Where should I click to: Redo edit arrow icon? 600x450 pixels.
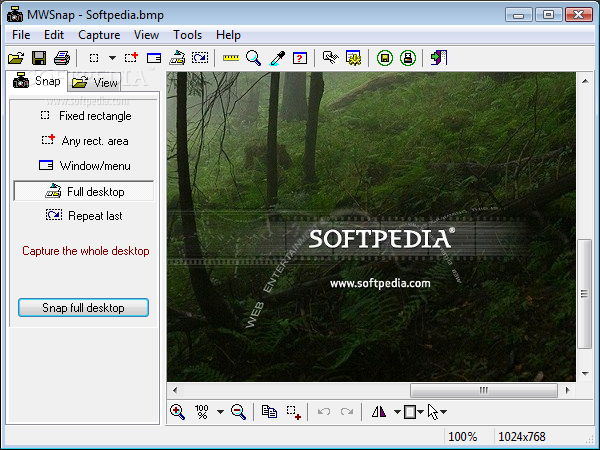point(347,412)
